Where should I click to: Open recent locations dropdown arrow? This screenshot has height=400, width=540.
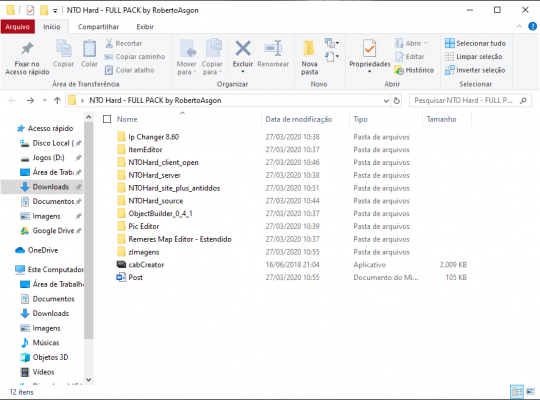(x=44, y=101)
